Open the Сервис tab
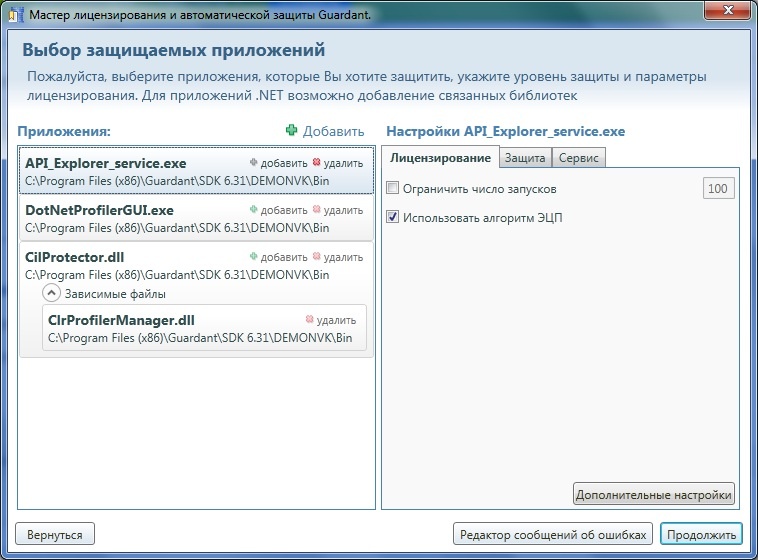Viewport: 758px width, 560px height. click(578, 158)
